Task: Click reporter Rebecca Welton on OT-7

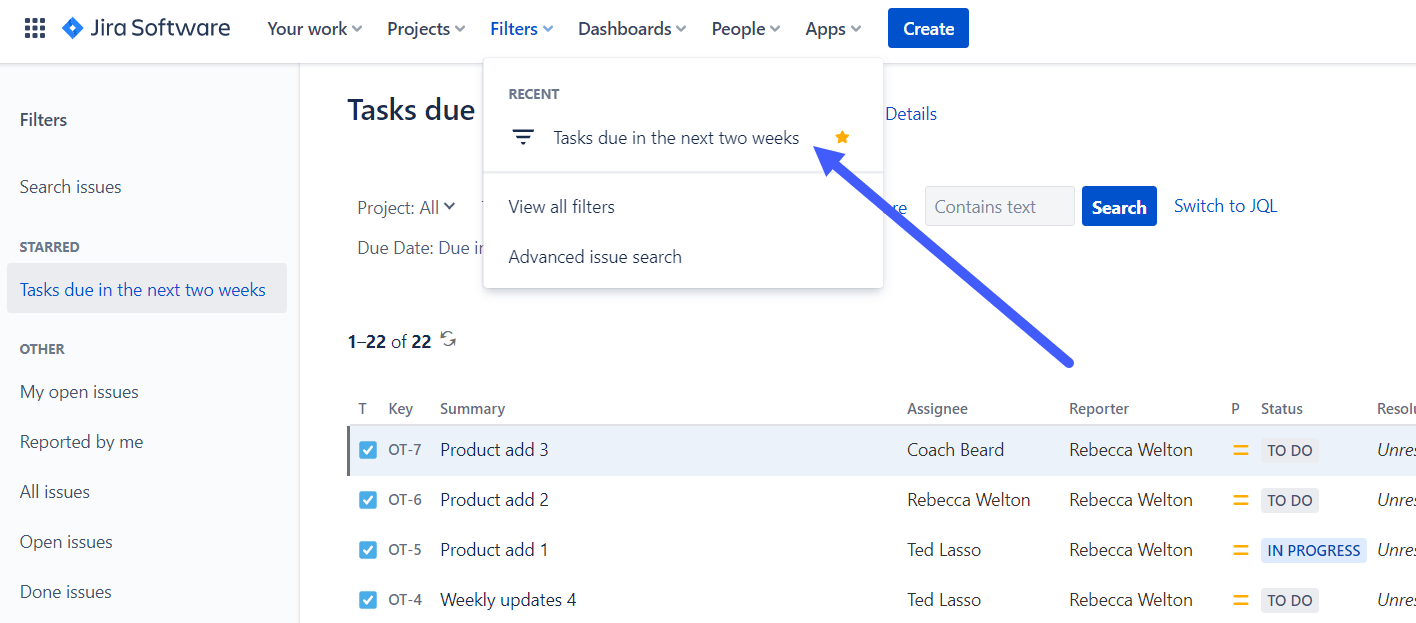Action: coord(1131,450)
